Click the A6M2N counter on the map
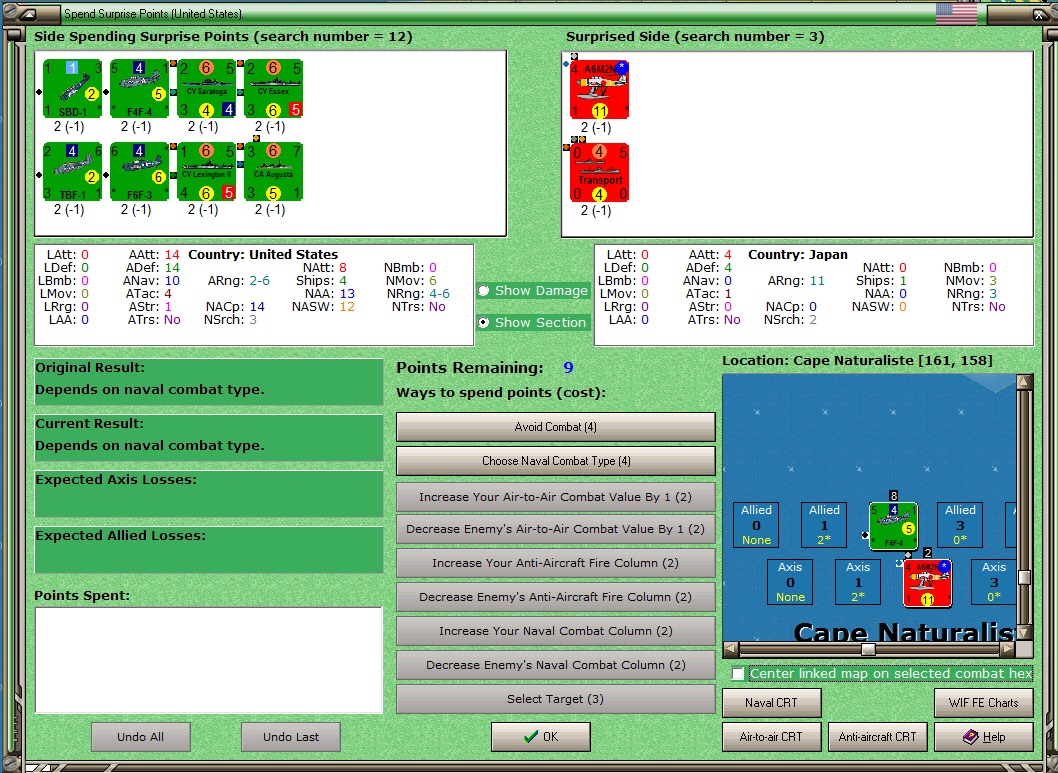 click(x=928, y=583)
